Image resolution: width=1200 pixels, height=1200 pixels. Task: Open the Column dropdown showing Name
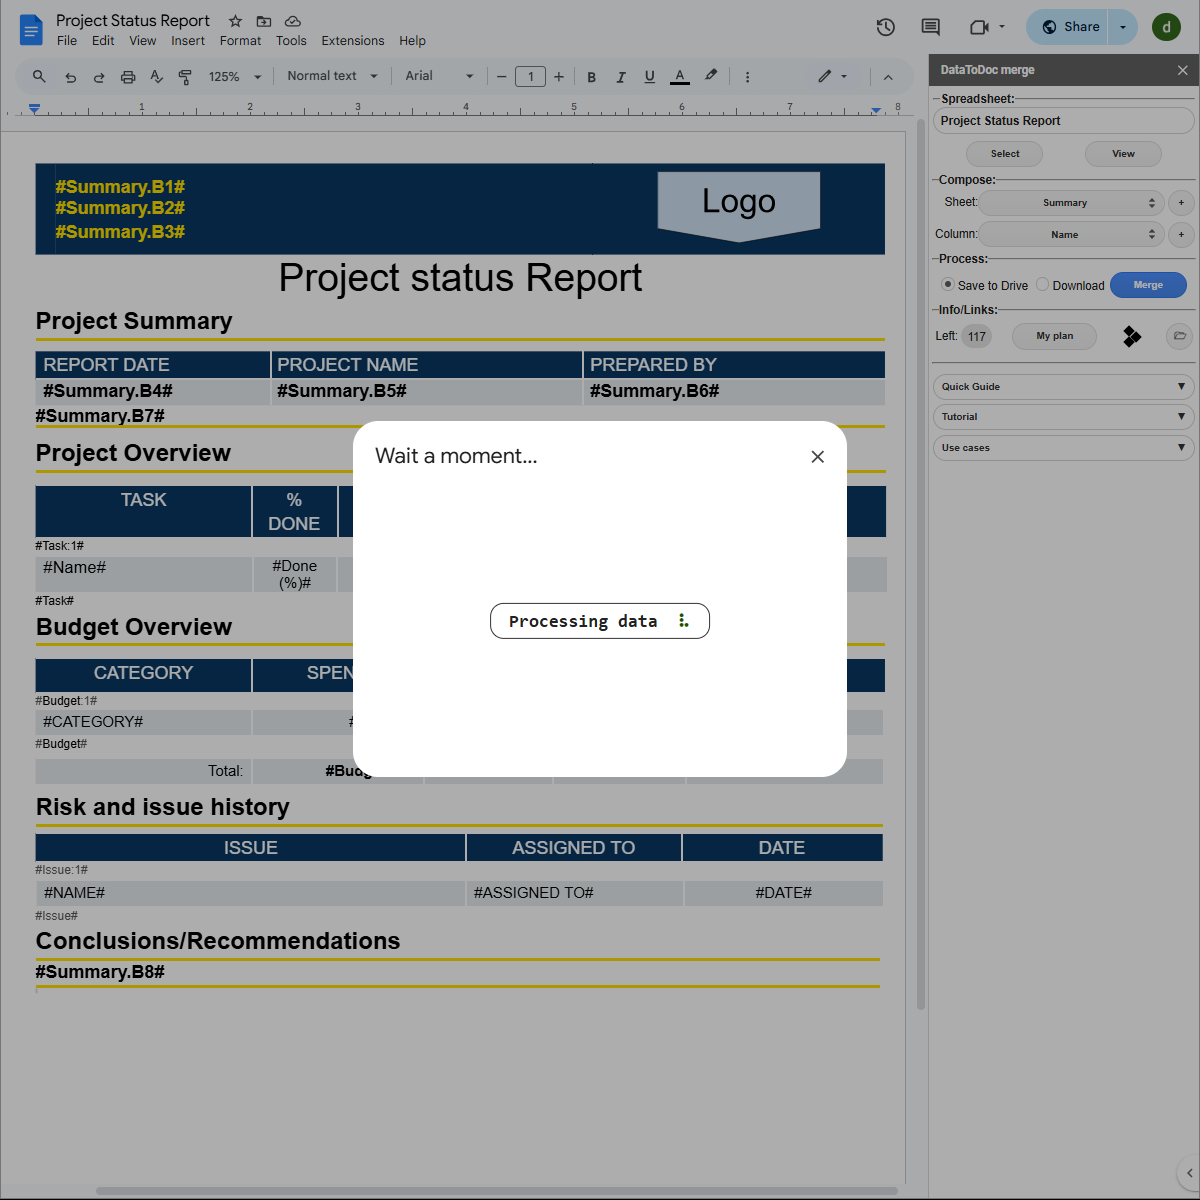coord(1070,233)
